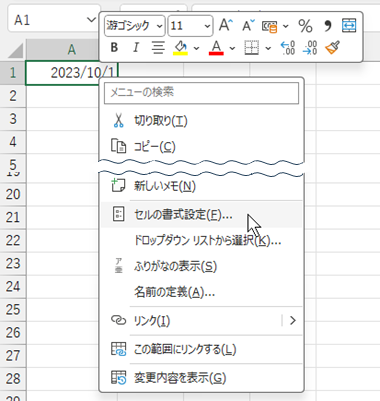The height and width of the screenshot is (401, 380).
Task: Click the scissors cut icon
Action: tap(118, 120)
